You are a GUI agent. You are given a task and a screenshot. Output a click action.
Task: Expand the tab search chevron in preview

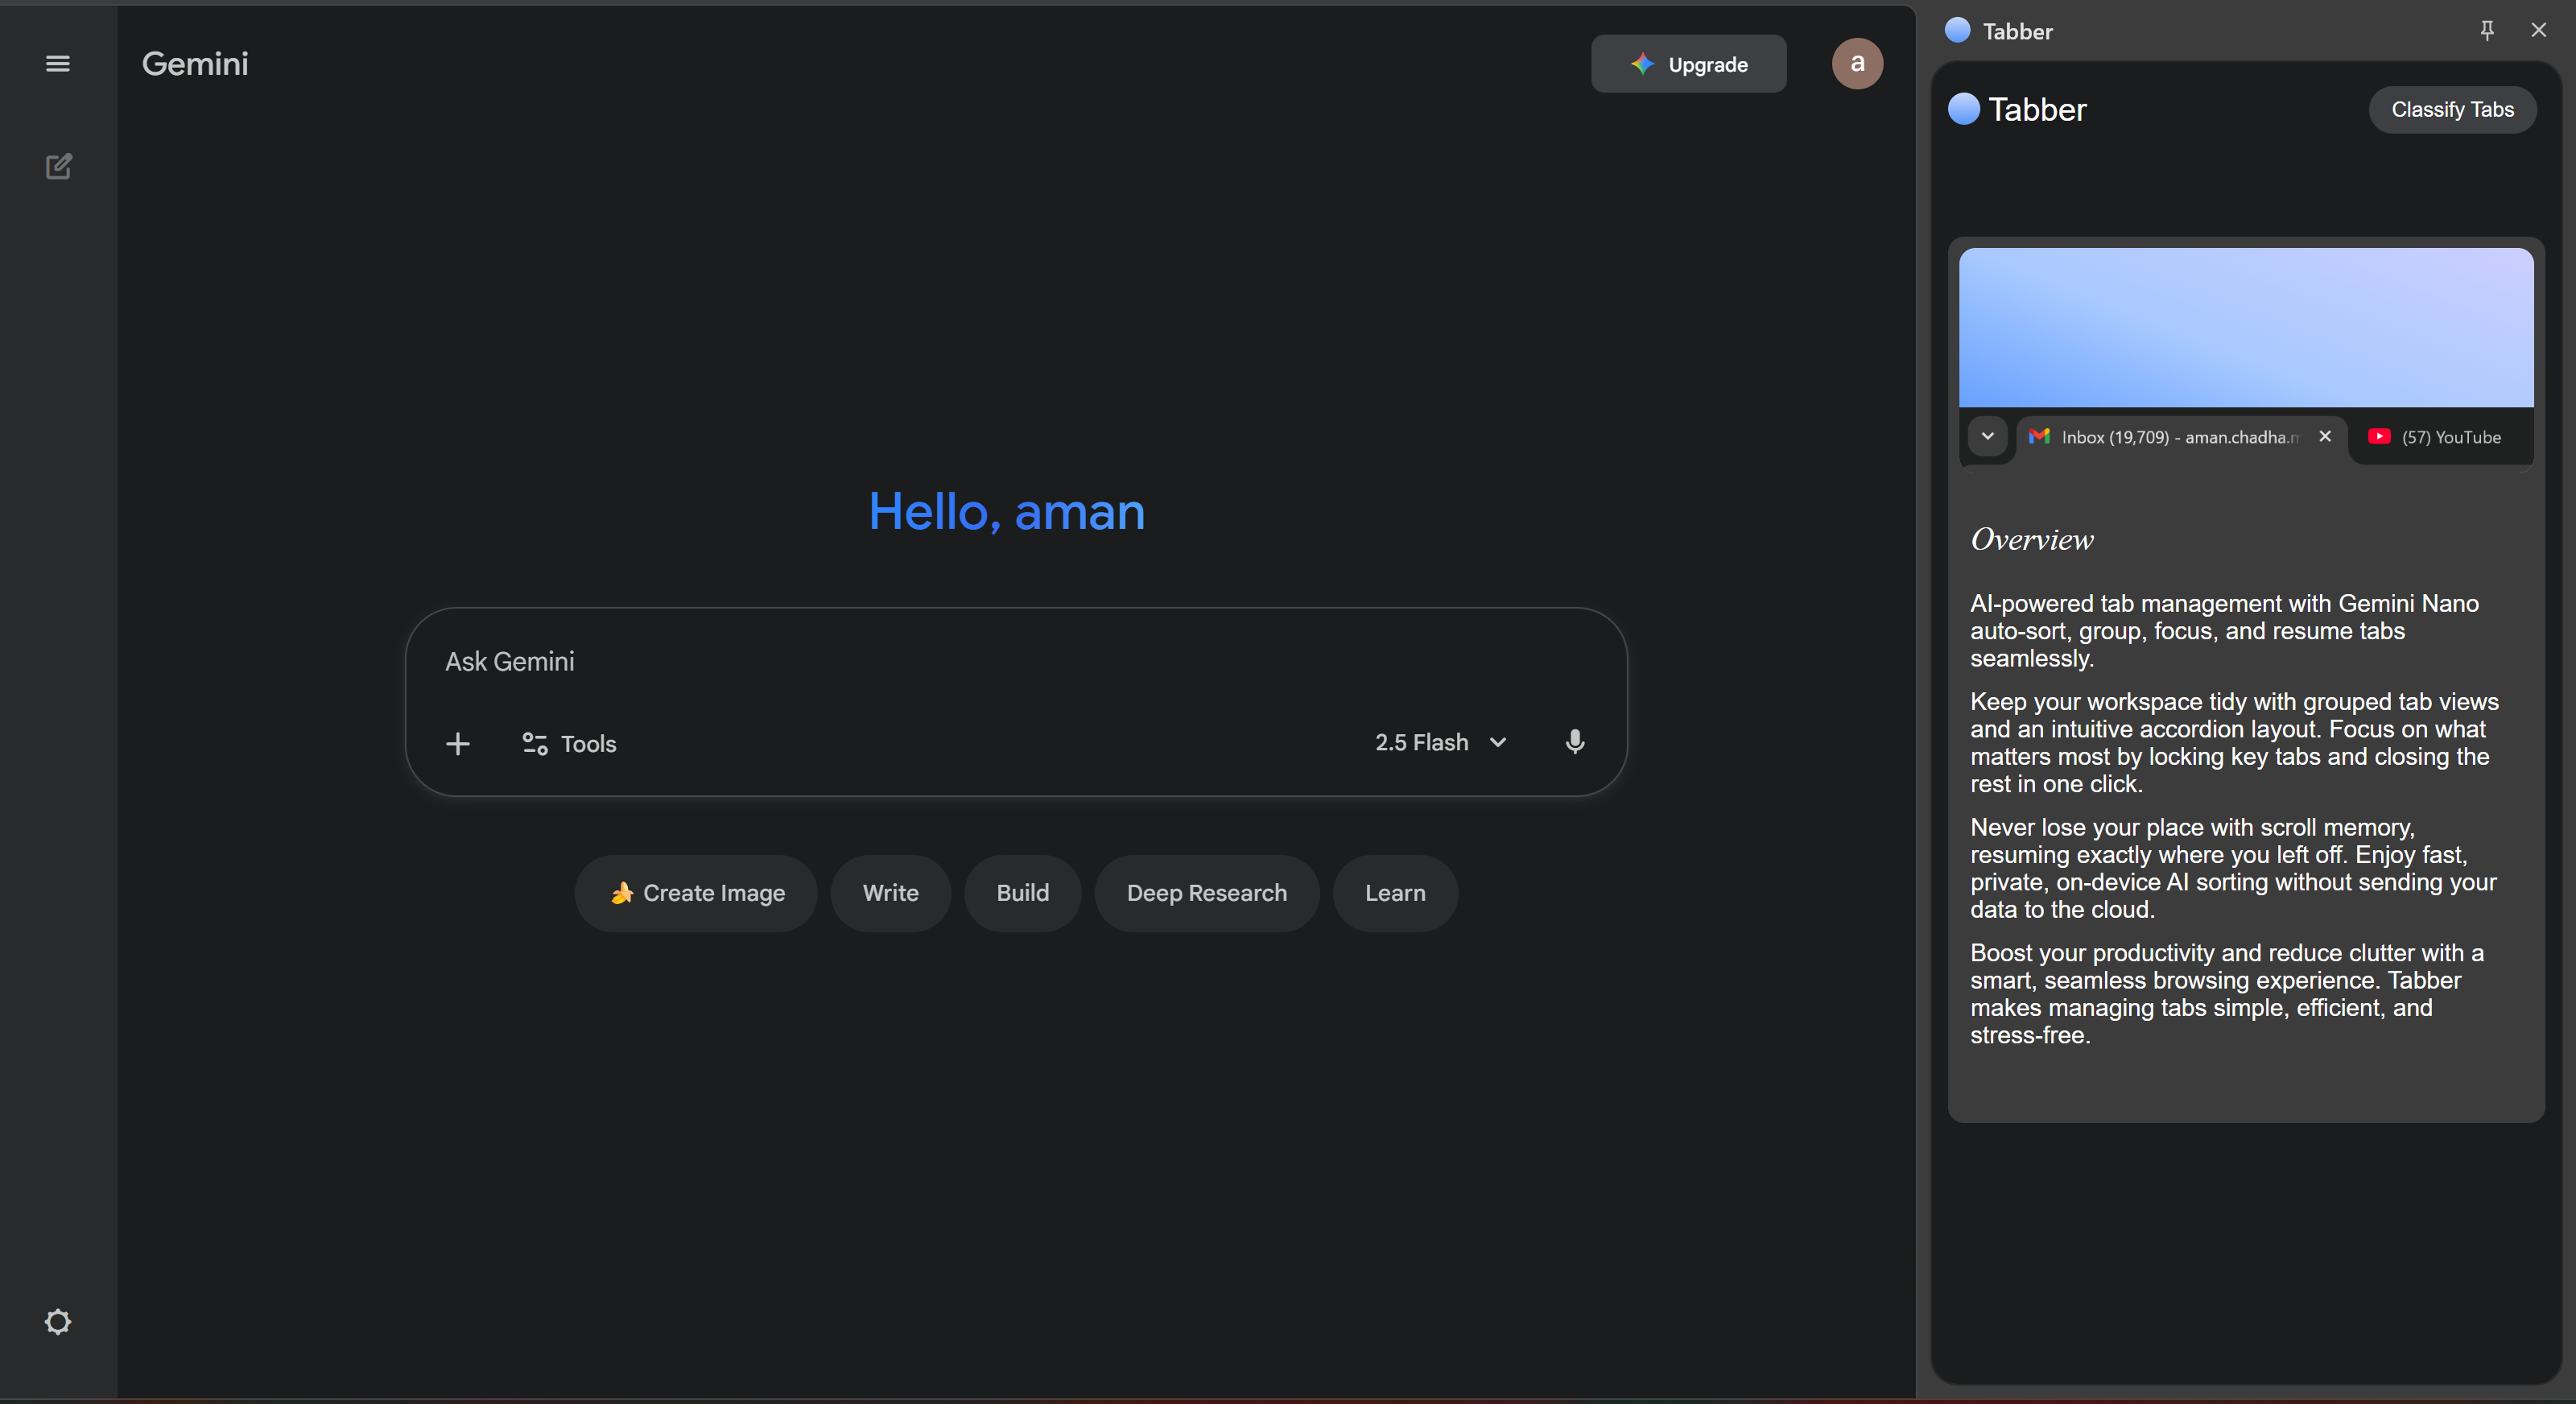pyautogui.click(x=1987, y=436)
